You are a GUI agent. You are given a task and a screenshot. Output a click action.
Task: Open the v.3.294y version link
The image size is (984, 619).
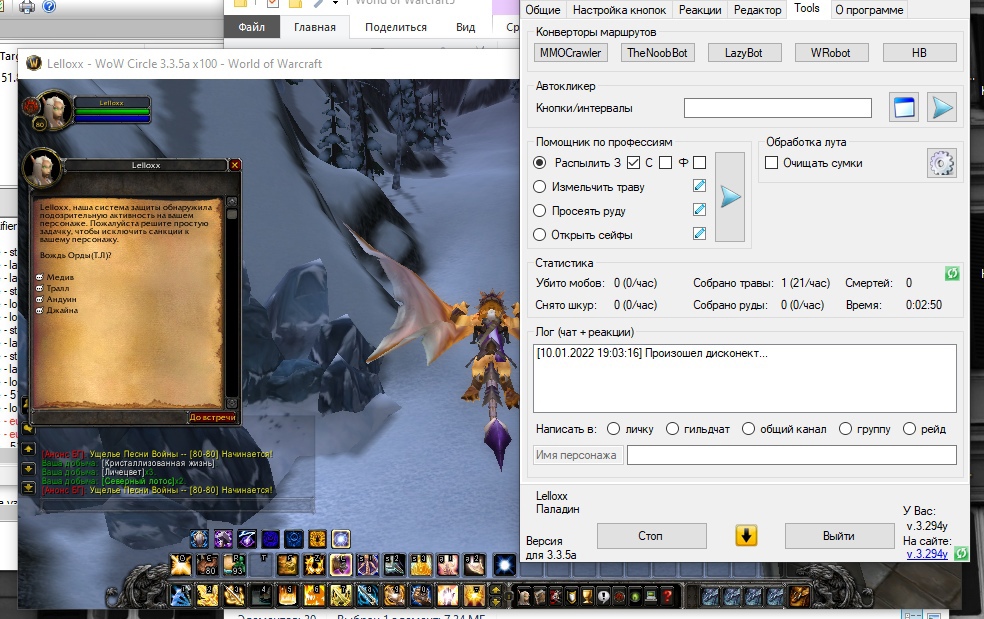926,554
